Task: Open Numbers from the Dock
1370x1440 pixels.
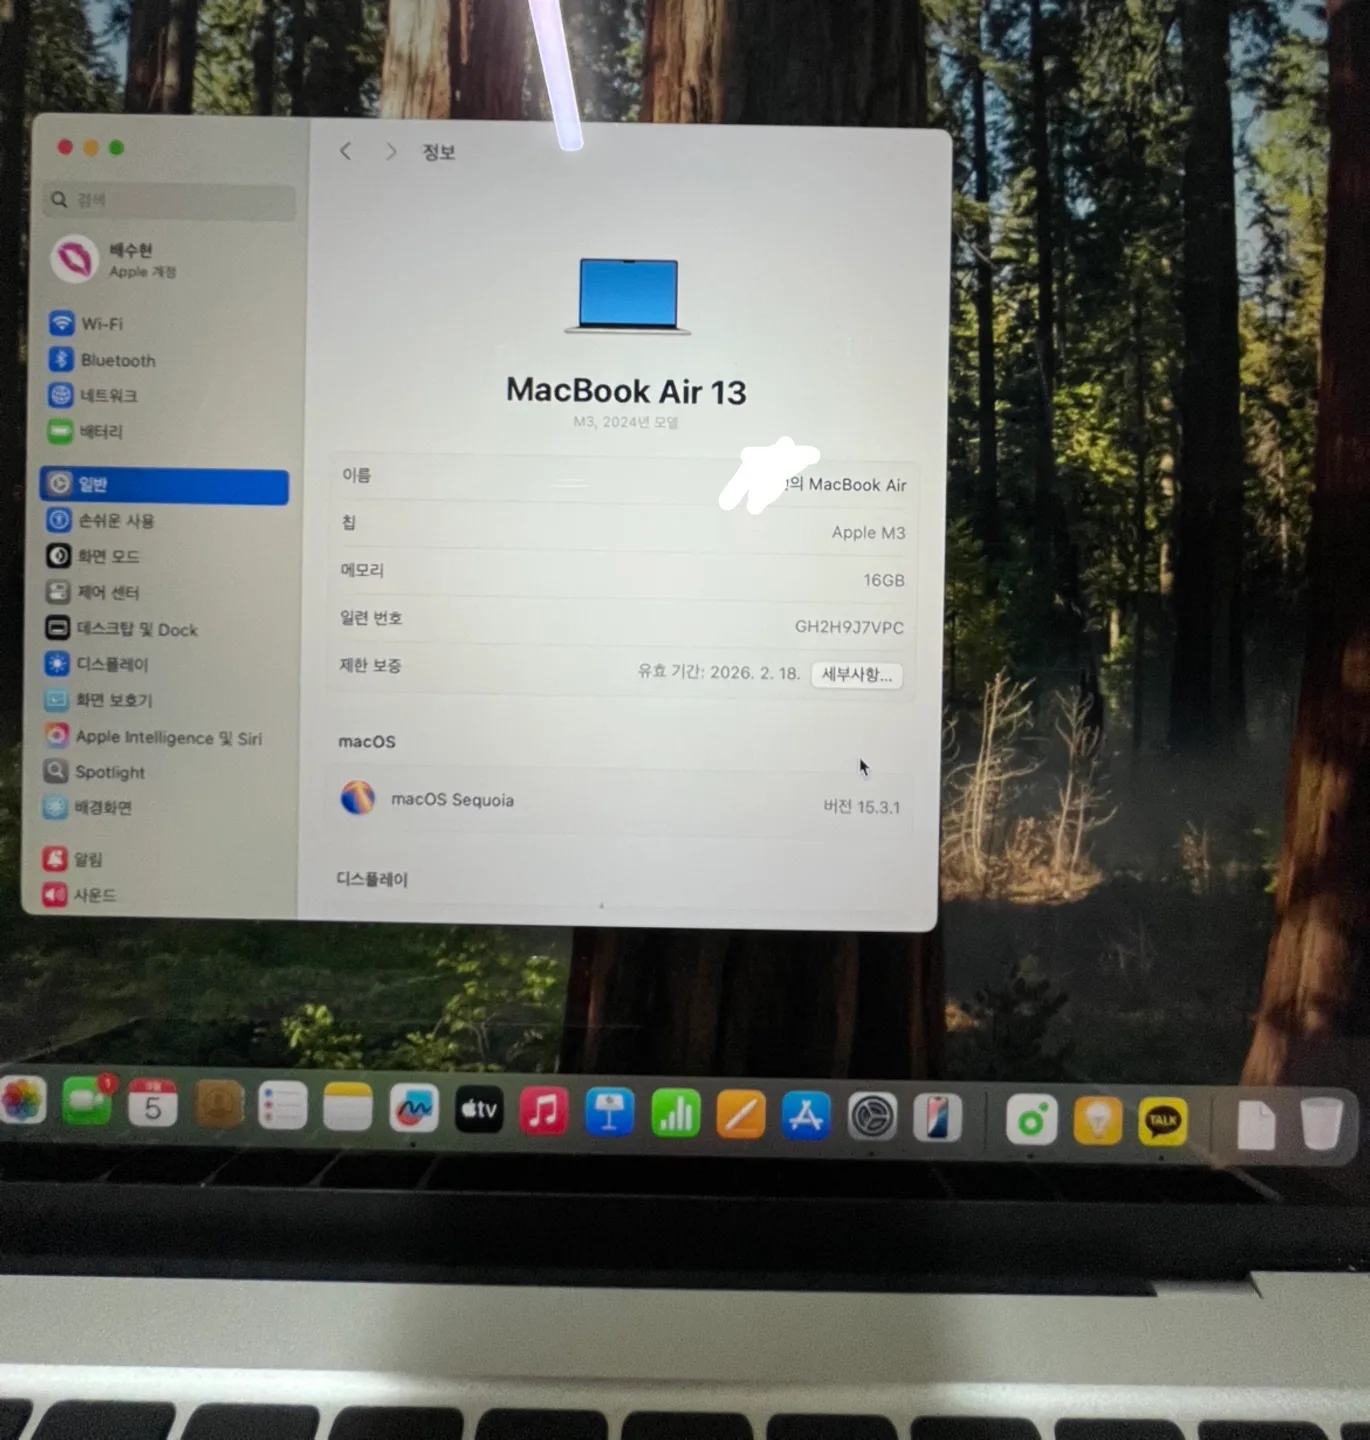Action: (x=675, y=1113)
